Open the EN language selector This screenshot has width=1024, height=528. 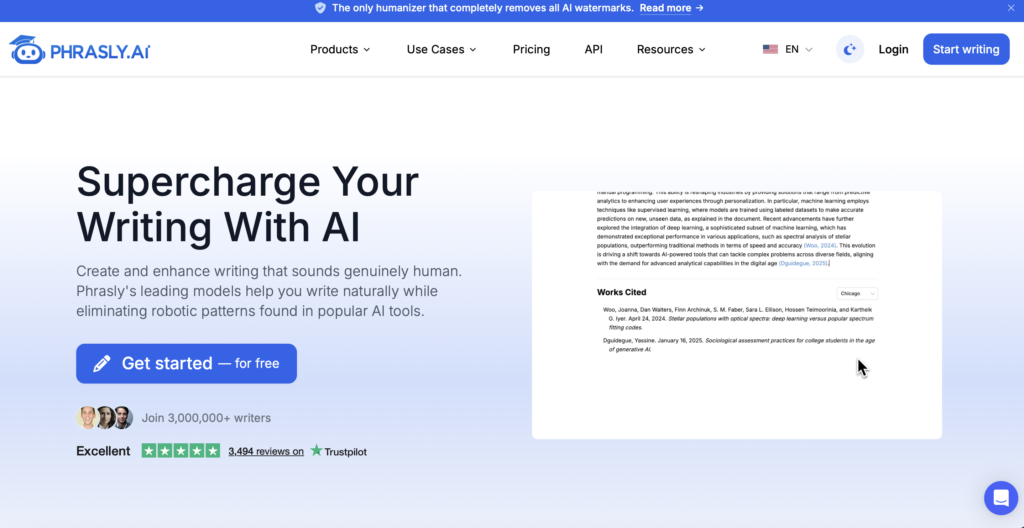click(x=788, y=50)
